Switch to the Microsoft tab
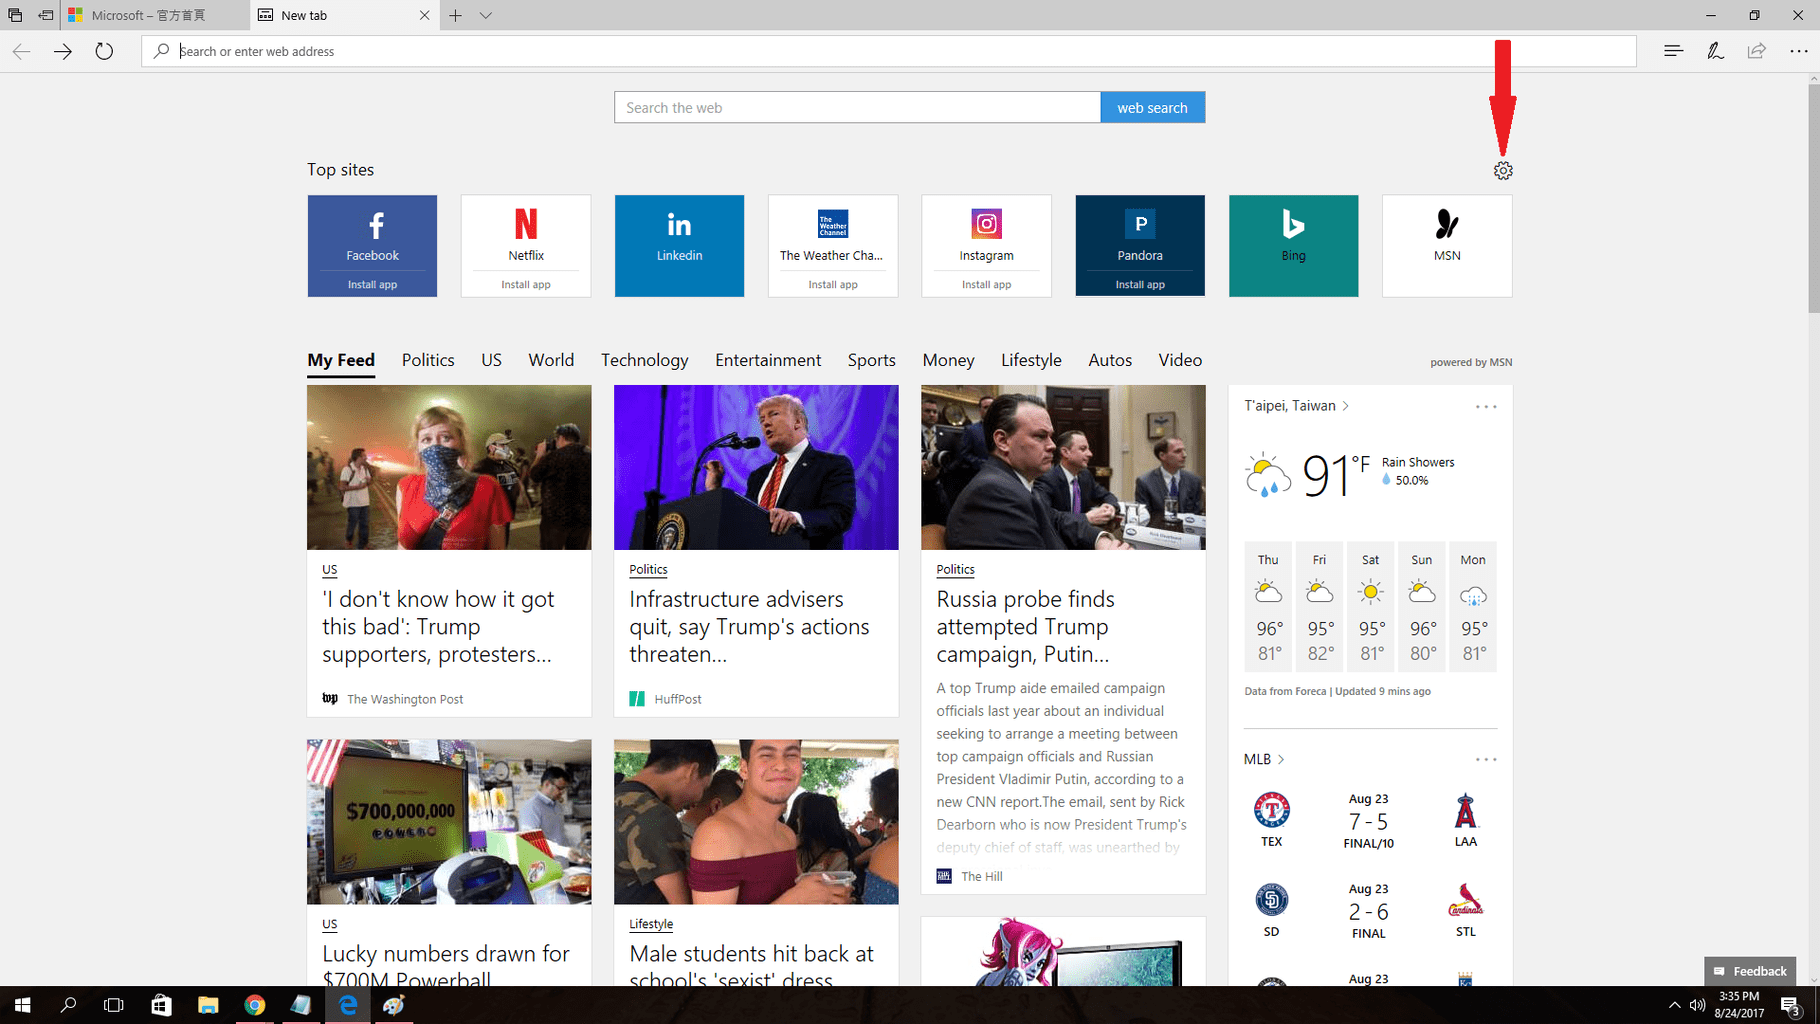1820x1024 pixels. [x=155, y=15]
